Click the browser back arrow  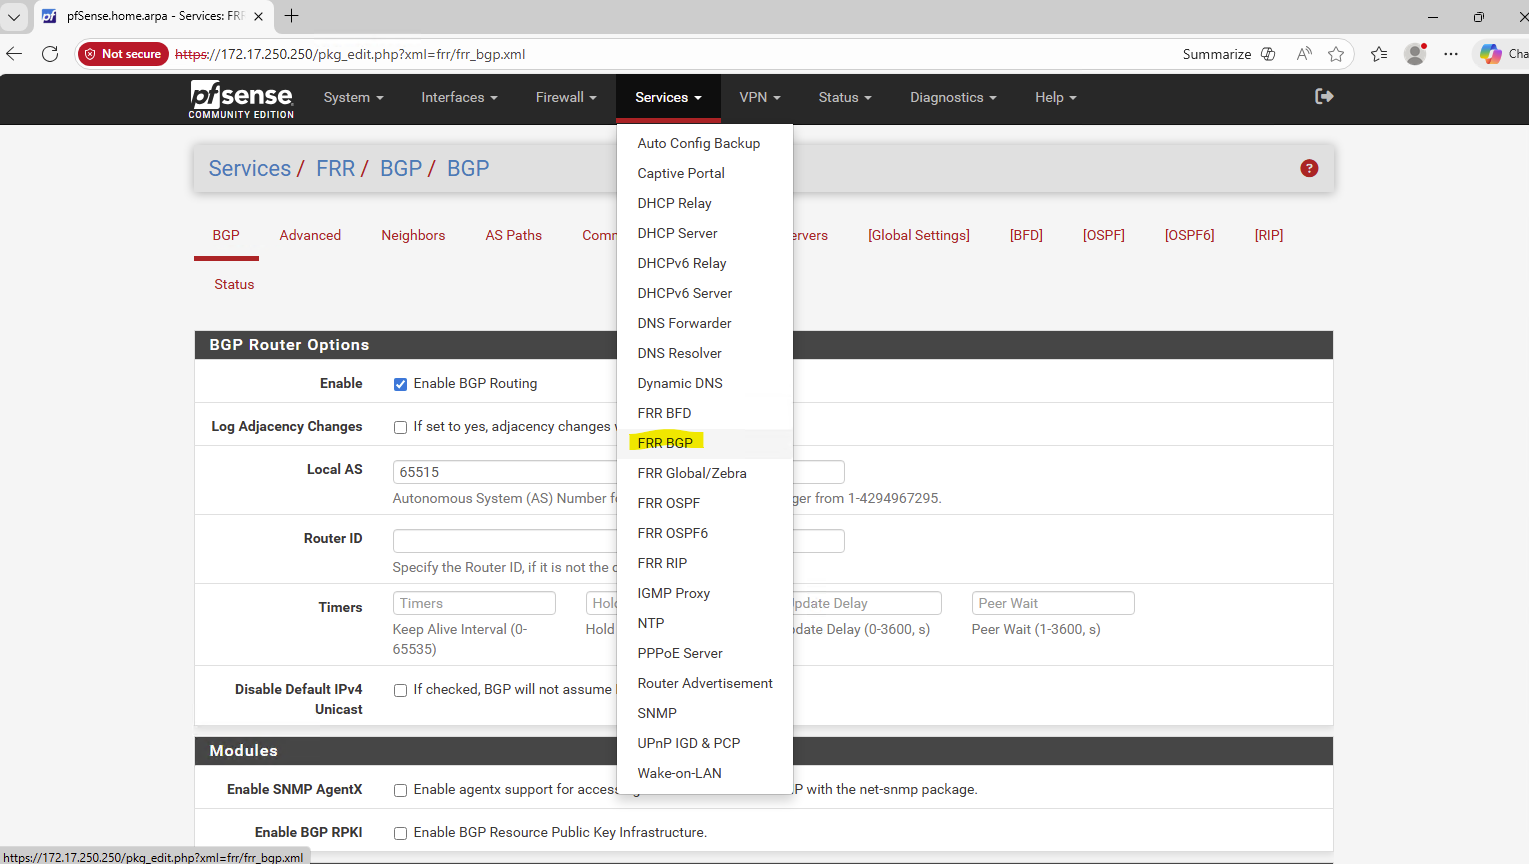[x=15, y=54]
